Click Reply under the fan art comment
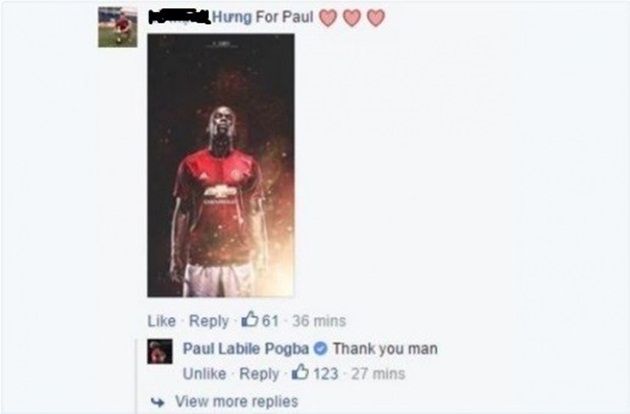 [x=209, y=321]
